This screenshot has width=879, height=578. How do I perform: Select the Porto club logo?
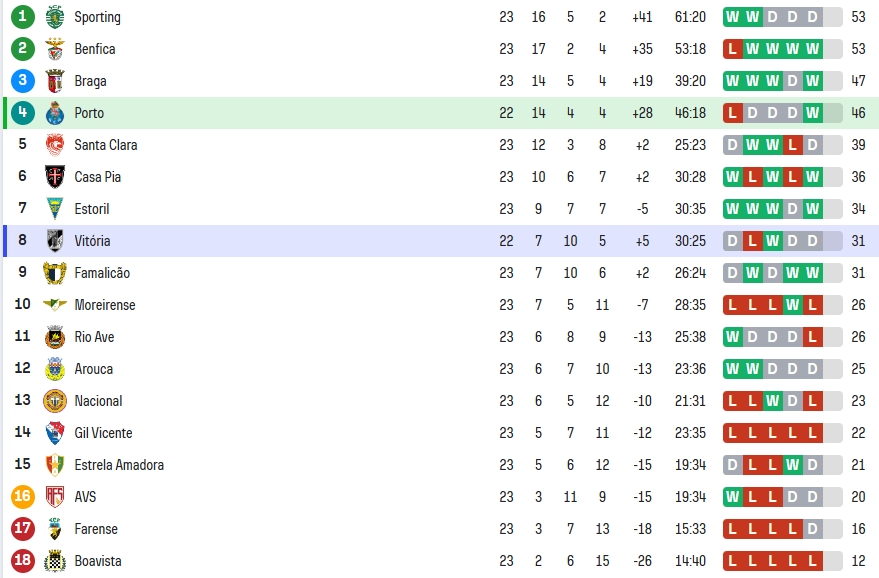(x=55, y=113)
